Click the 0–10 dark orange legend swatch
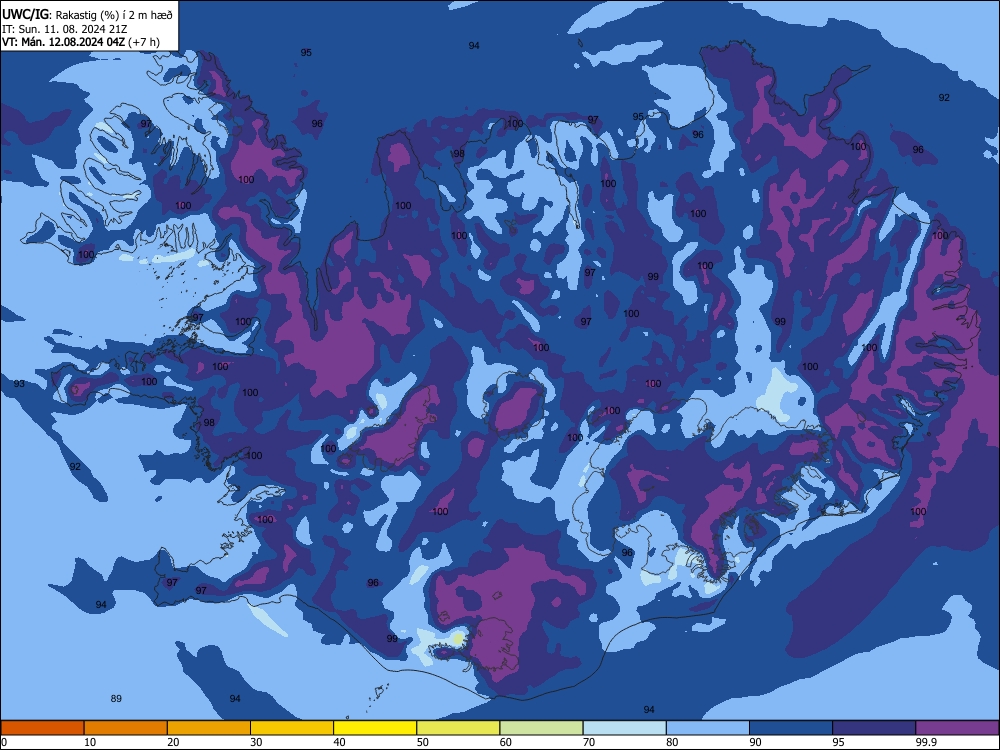 coord(42,728)
